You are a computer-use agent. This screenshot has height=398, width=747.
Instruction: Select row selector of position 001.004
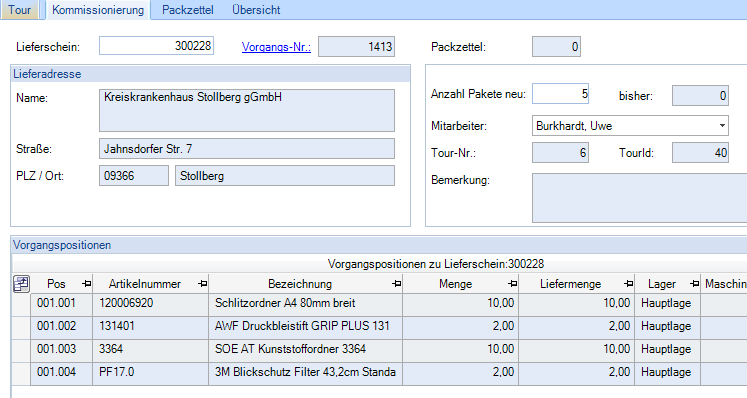[x=21, y=373]
